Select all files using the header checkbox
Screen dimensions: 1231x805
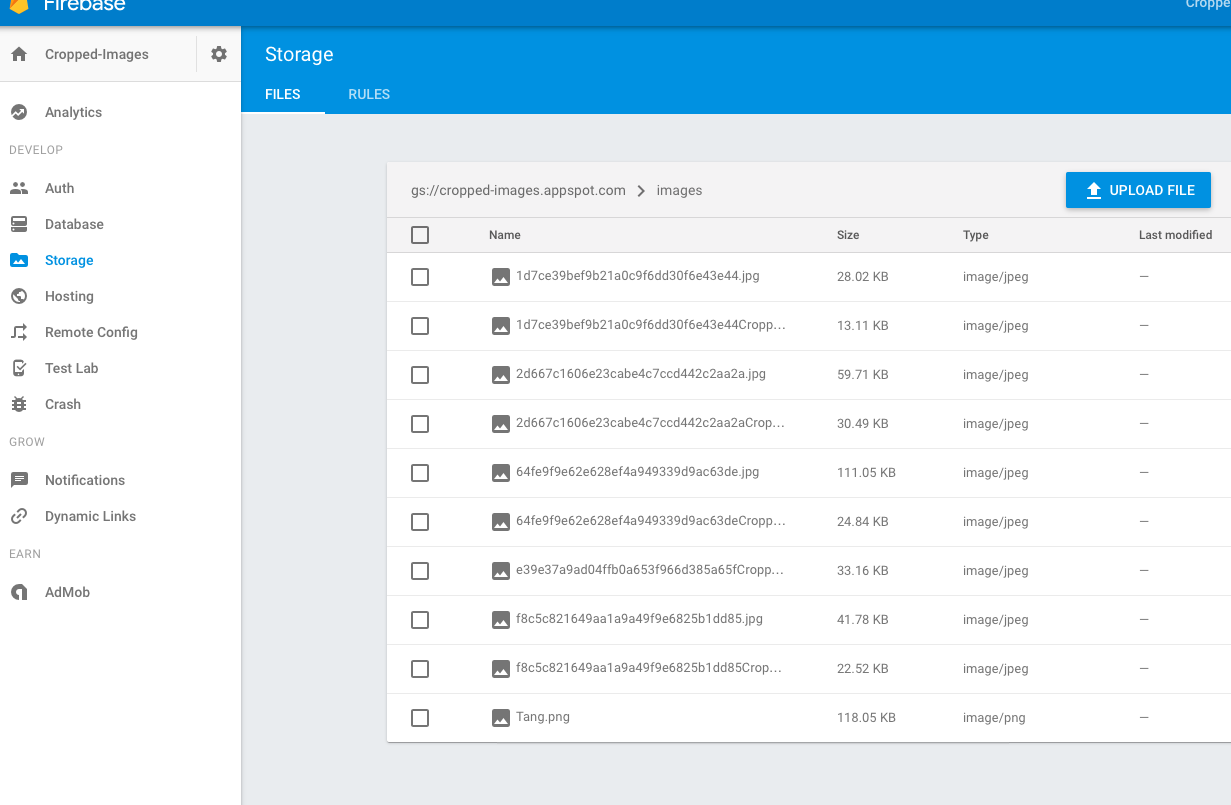click(419, 235)
